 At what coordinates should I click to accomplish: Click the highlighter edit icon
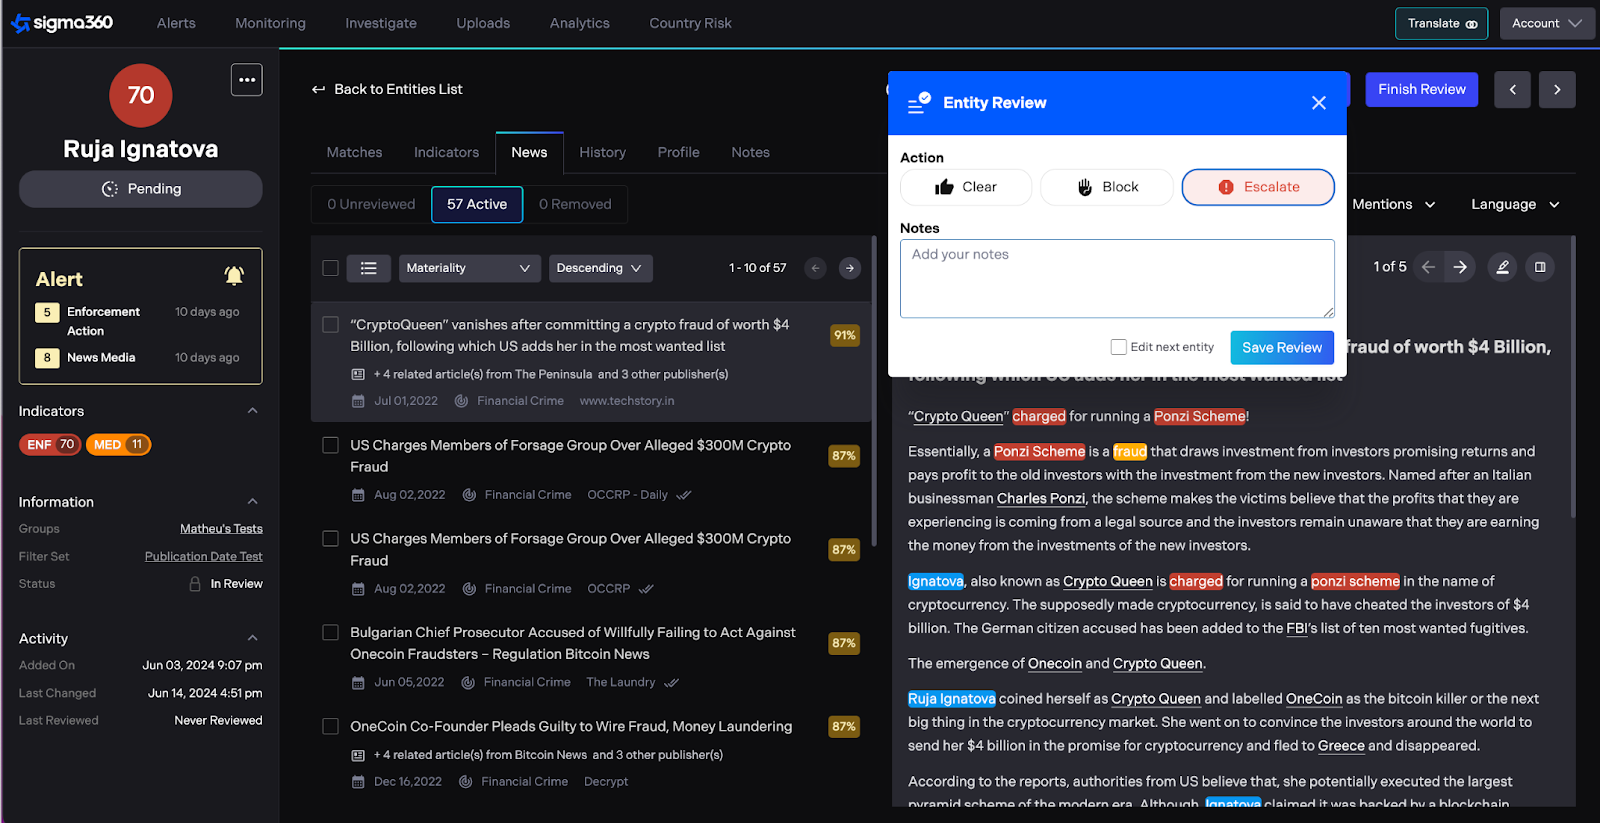coord(1502,267)
